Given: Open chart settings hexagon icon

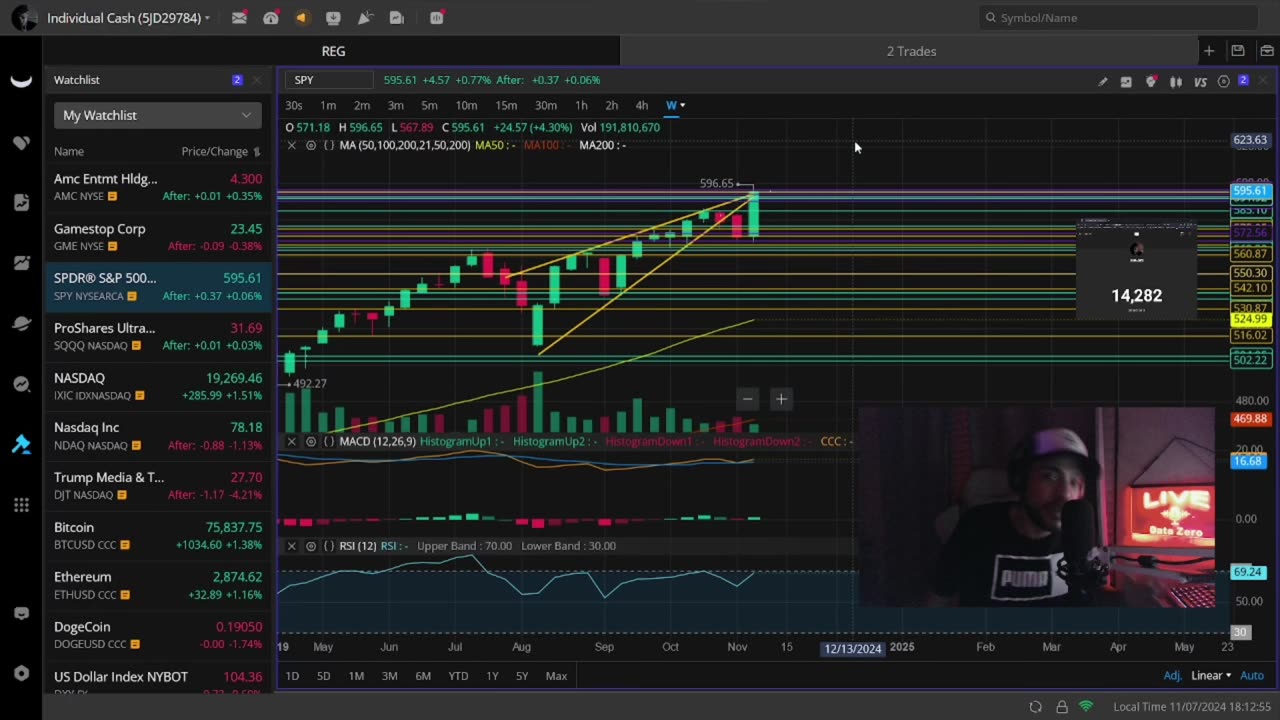Looking at the screenshot, I should coord(1223,82).
